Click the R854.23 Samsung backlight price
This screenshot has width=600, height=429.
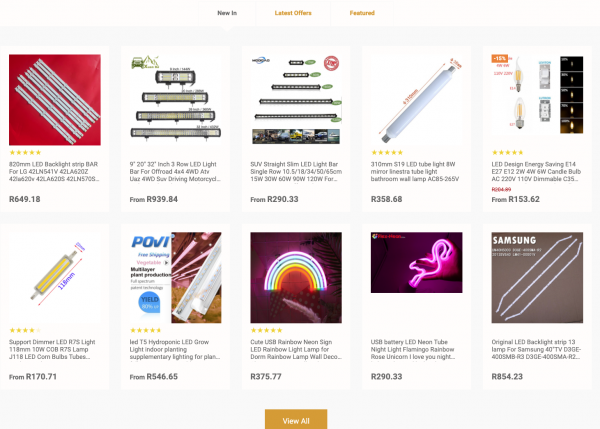coord(507,377)
